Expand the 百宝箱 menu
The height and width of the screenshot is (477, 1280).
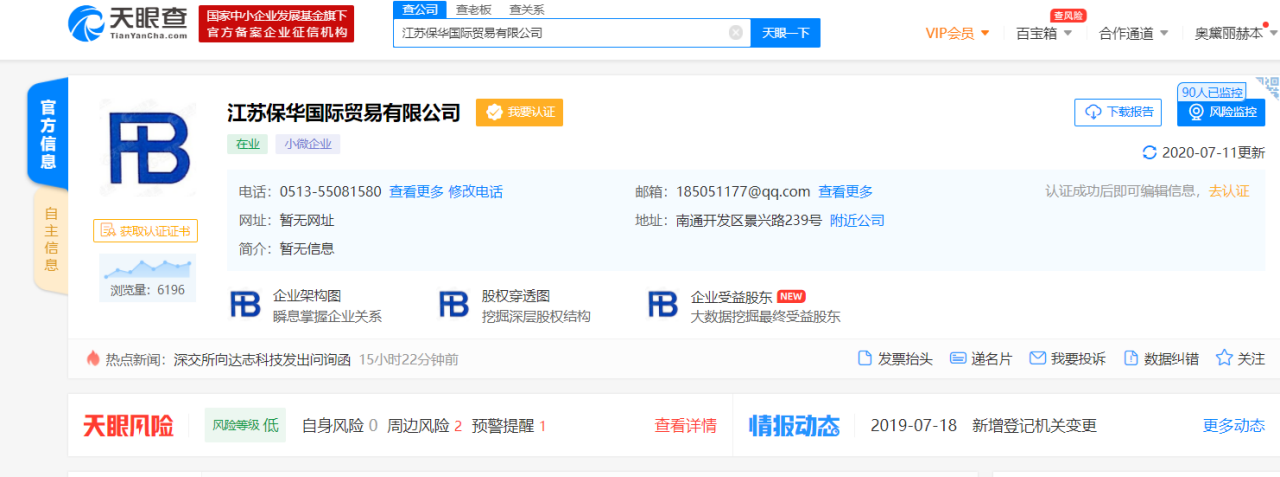click(1044, 33)
